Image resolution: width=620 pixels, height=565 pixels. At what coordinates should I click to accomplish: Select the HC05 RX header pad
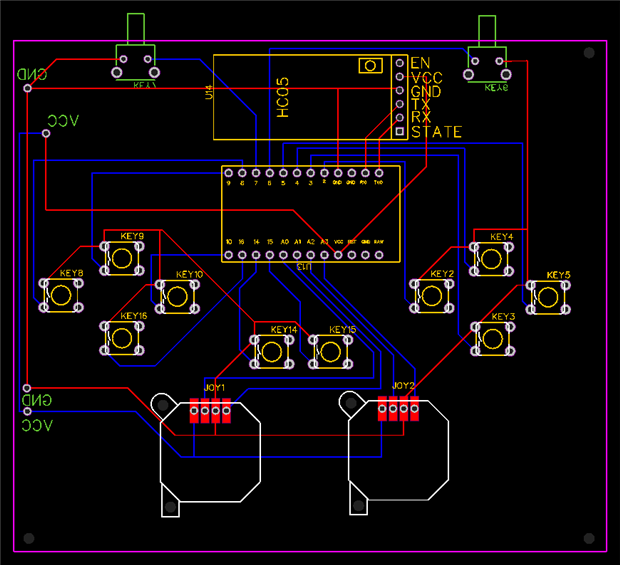click(400, 117)
